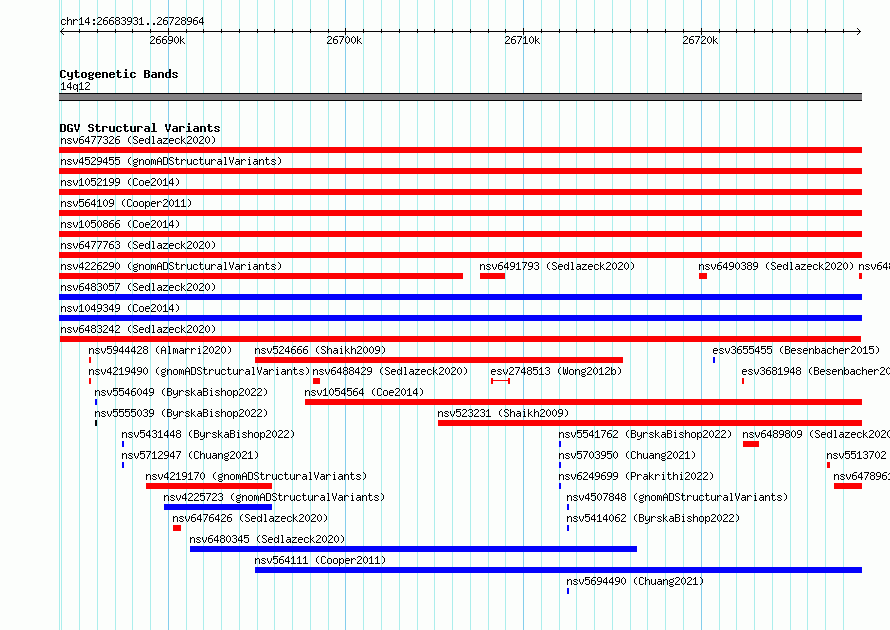Image resolution: width=890 pixels, height=630 pixels.
Task: Select the red bar under nsv1054564
Action: click(583, 402)
